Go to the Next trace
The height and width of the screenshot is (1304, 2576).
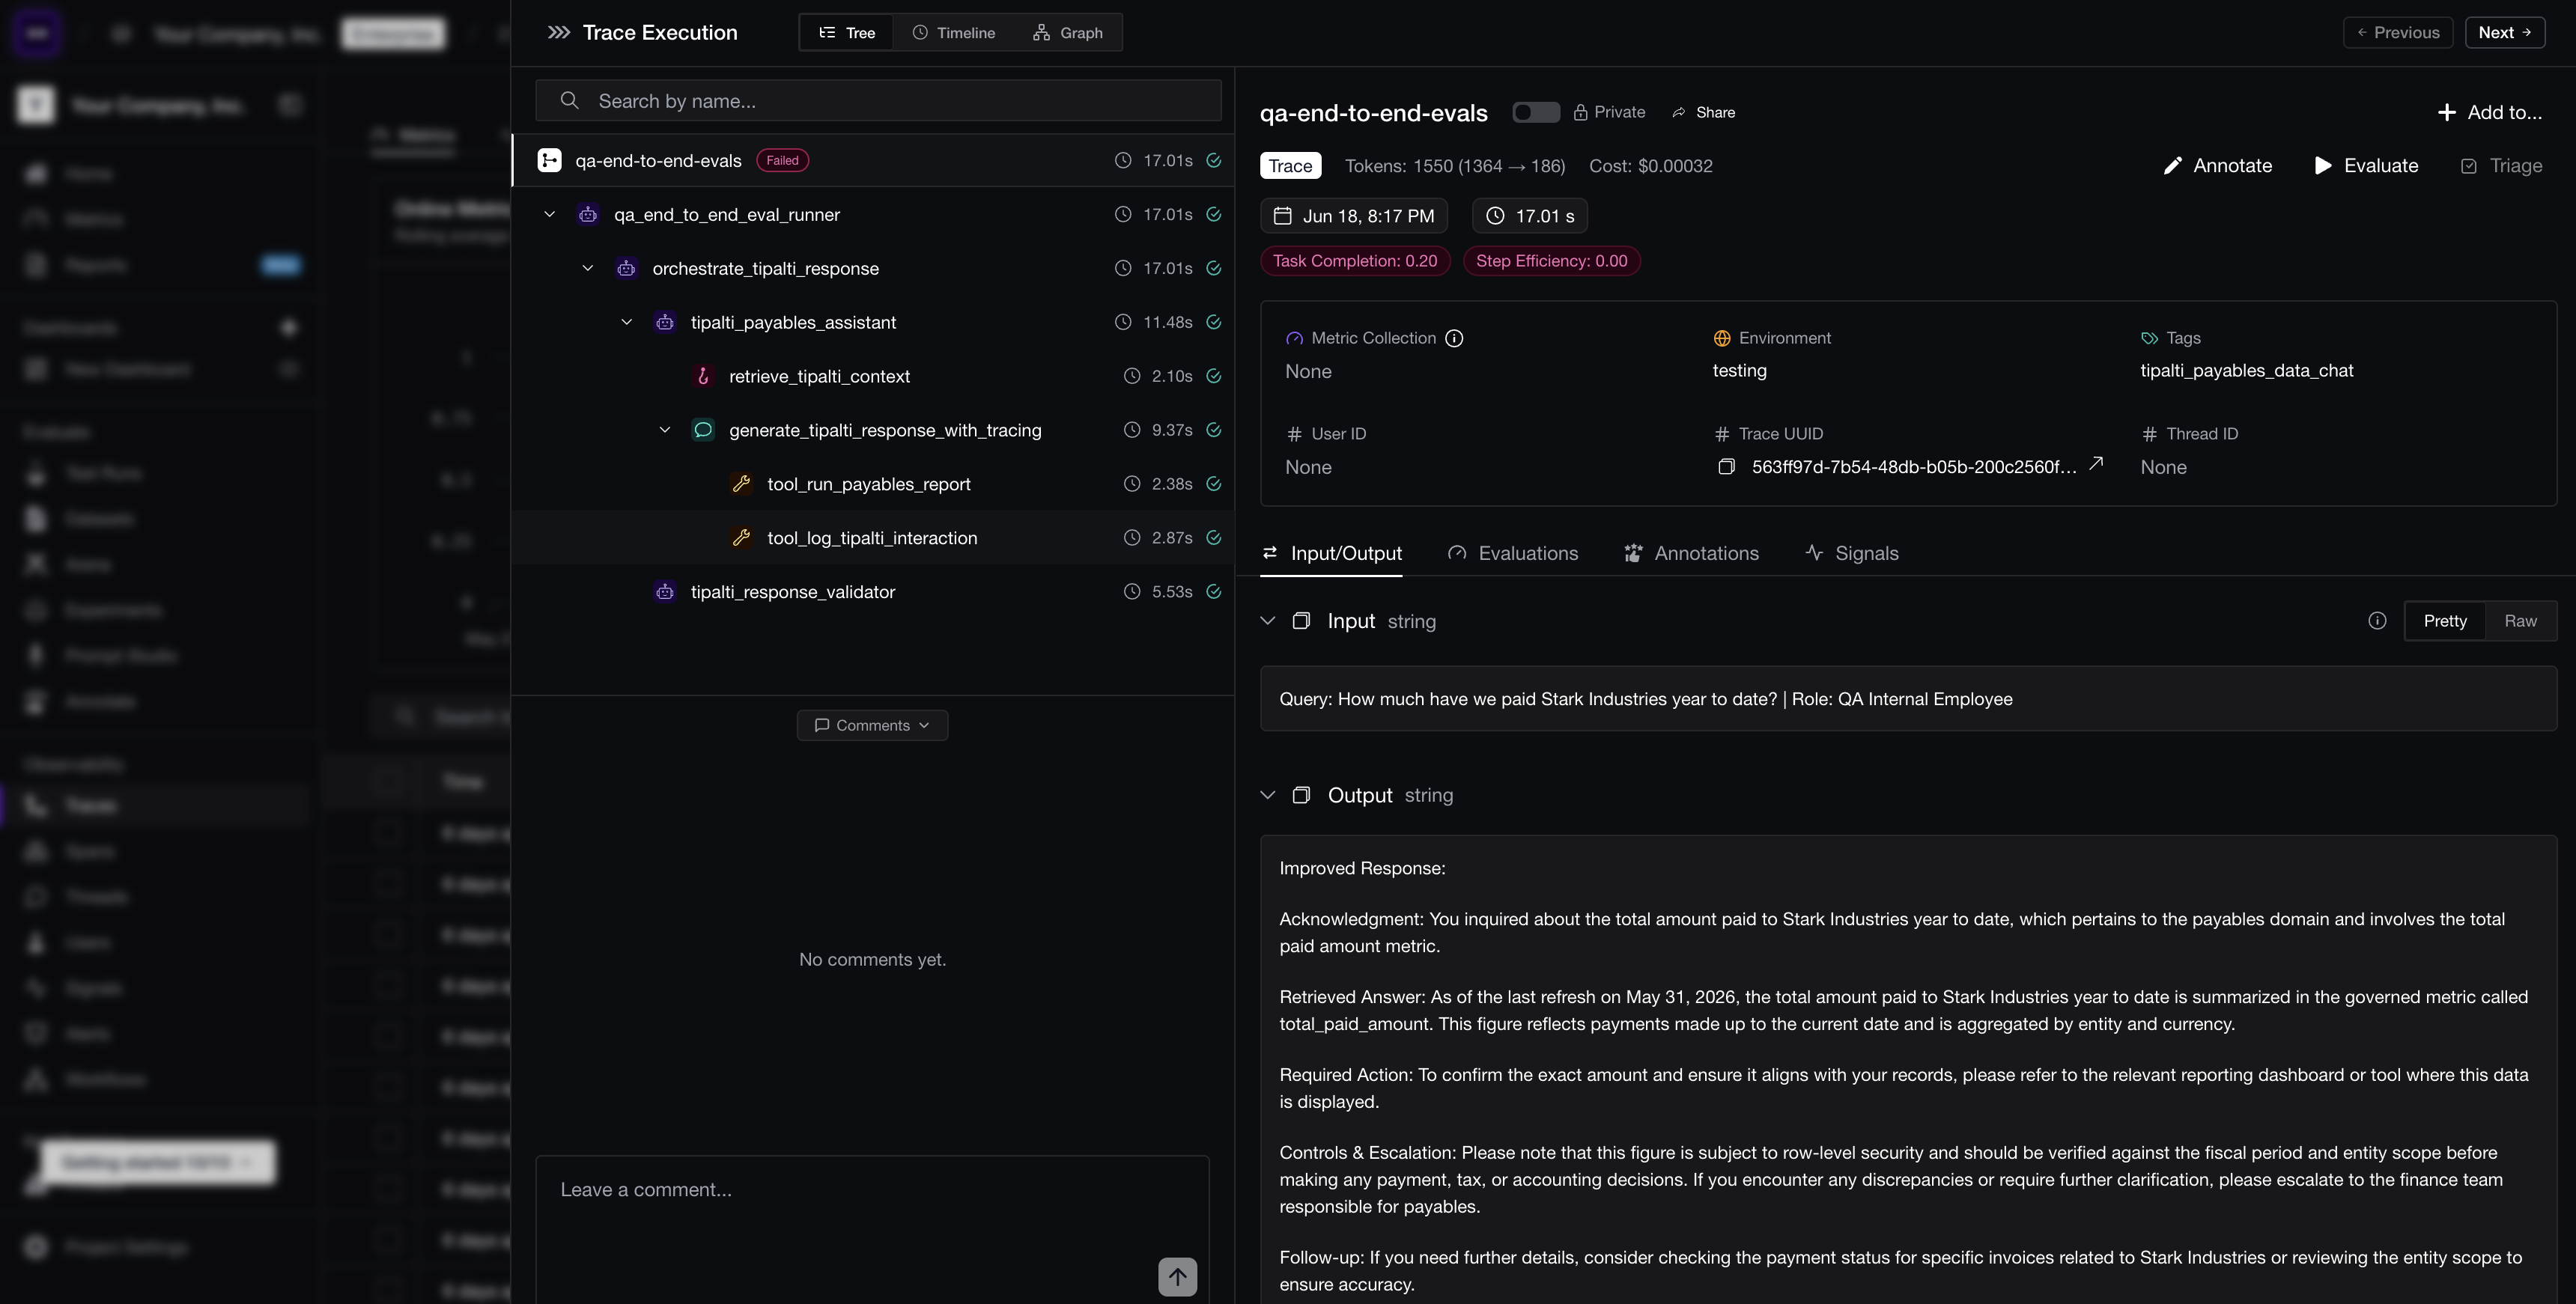pos(2505,32)
